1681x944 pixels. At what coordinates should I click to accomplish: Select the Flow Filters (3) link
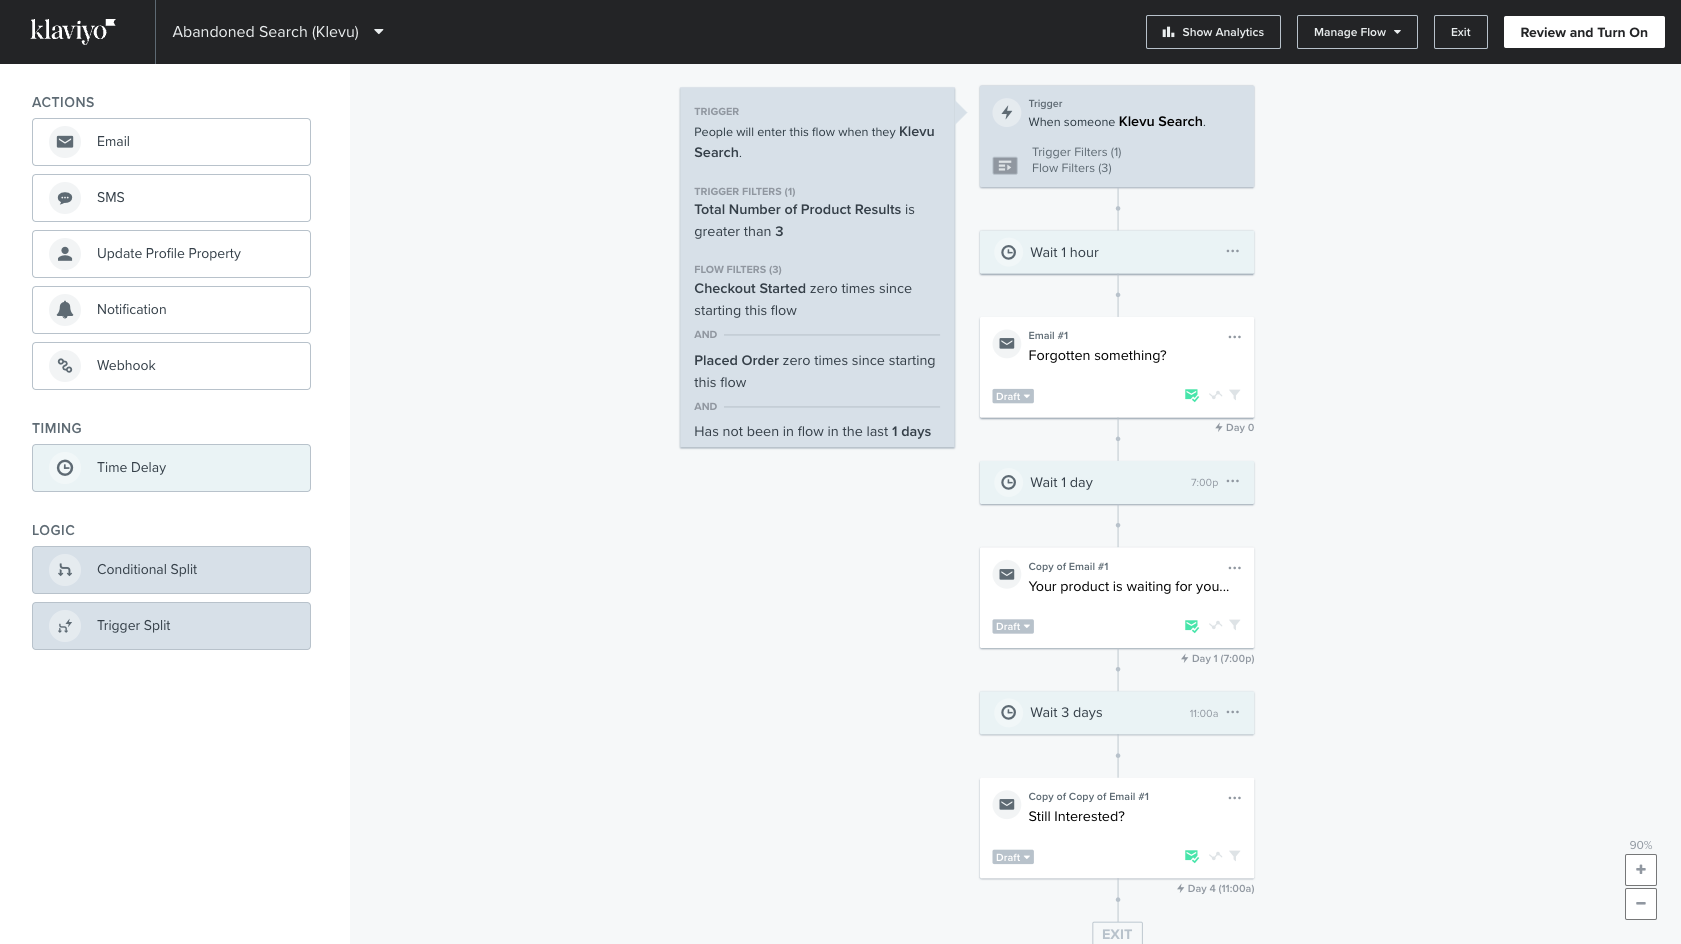(x=1072, y=169)
